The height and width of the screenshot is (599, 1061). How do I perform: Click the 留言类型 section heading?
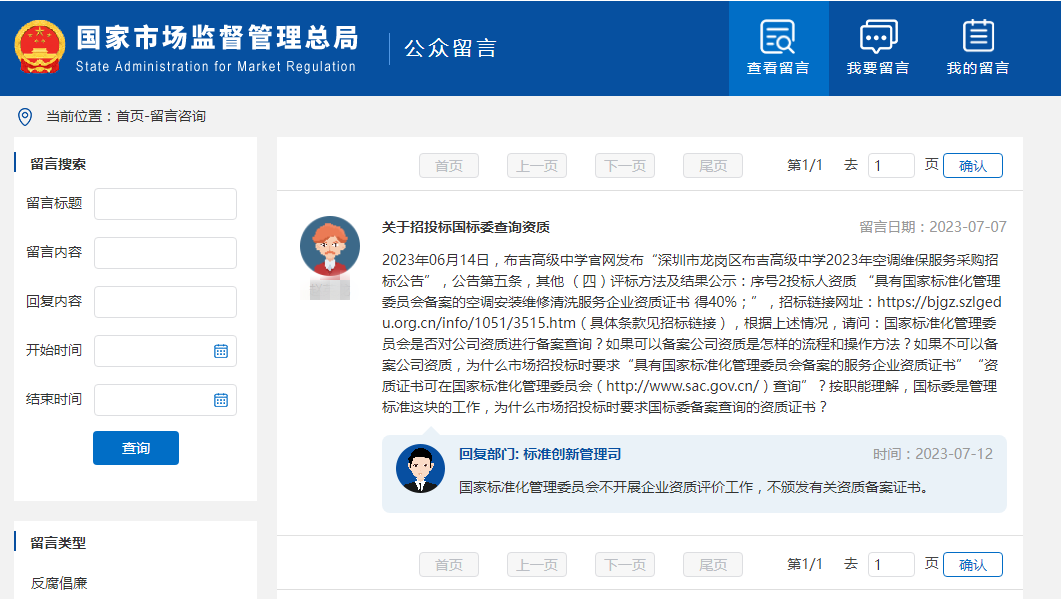(x=58, y=543)
